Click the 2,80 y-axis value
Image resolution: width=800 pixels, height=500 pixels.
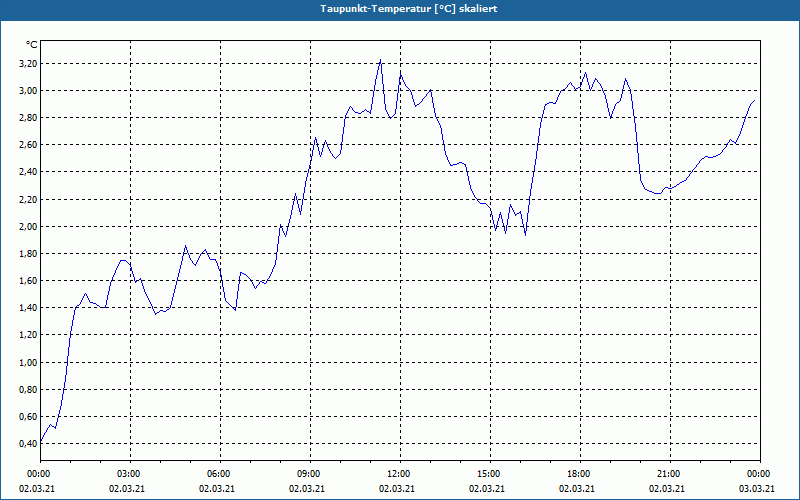point(28,118)
